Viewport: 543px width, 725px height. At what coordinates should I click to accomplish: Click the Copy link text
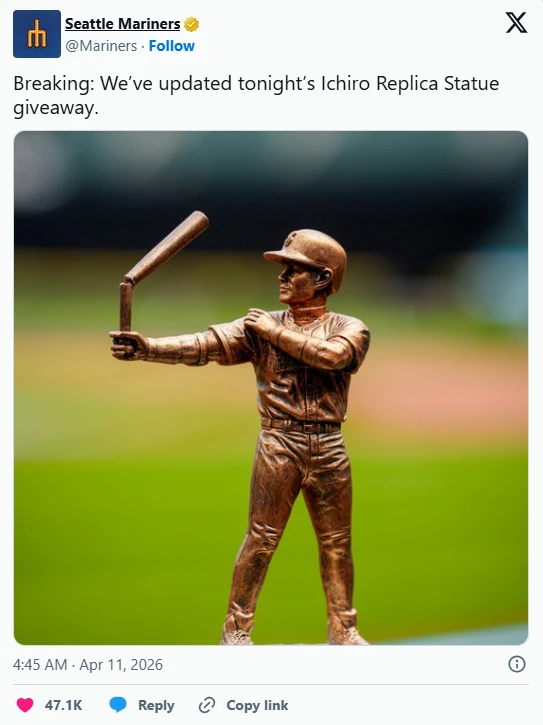coord(257,705)
